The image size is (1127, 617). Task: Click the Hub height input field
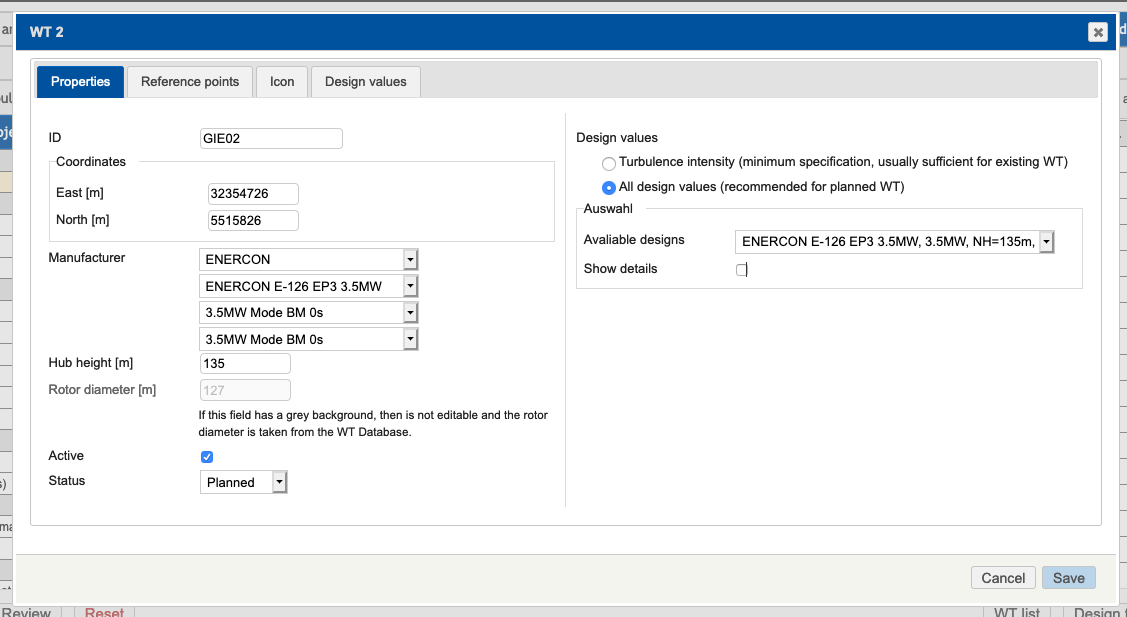245,363
